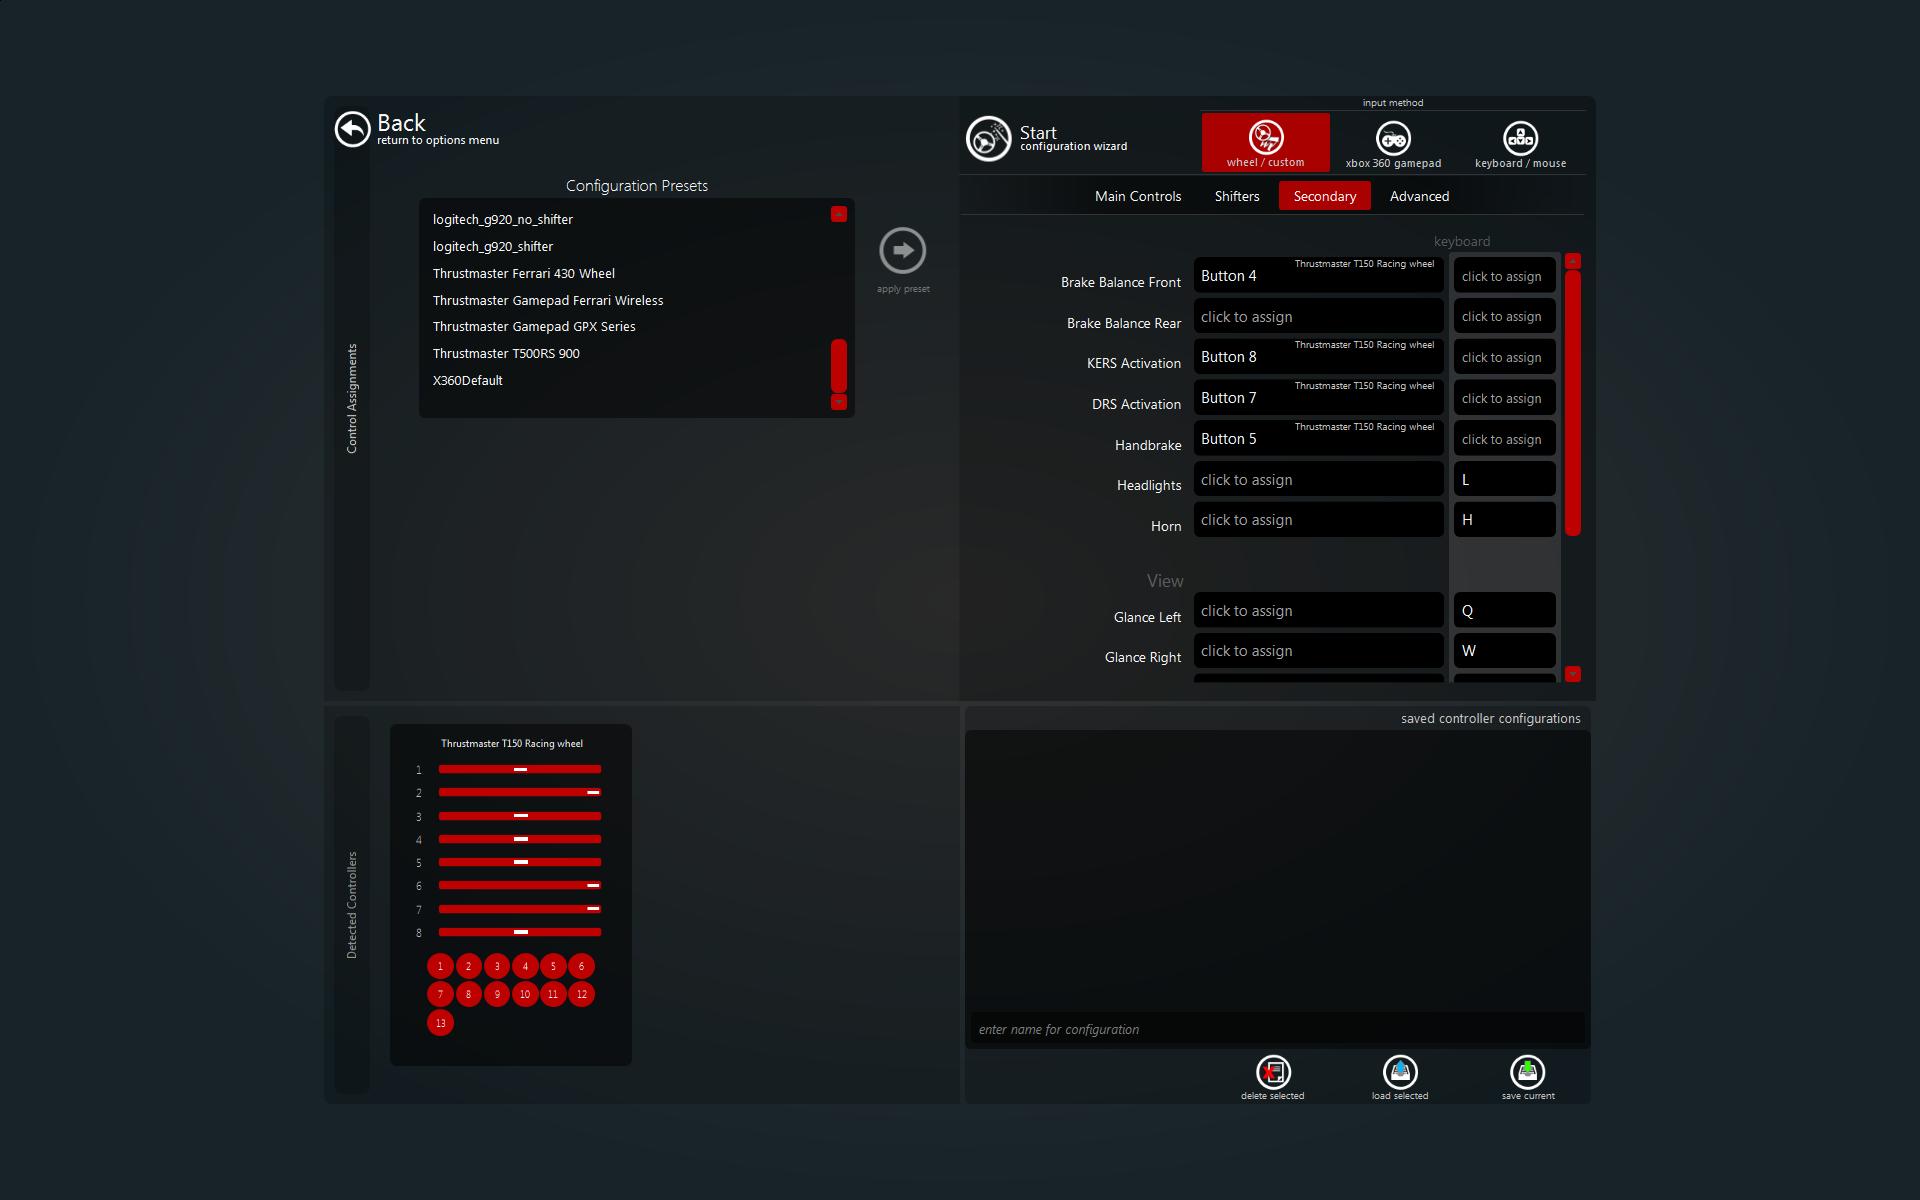
Task: Click the Back arrow icon
Action: [352, 129]
